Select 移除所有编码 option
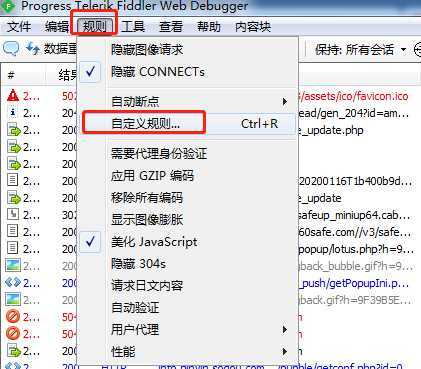Image resolution: width=421 pixels, height=369 pixels. 187,198
